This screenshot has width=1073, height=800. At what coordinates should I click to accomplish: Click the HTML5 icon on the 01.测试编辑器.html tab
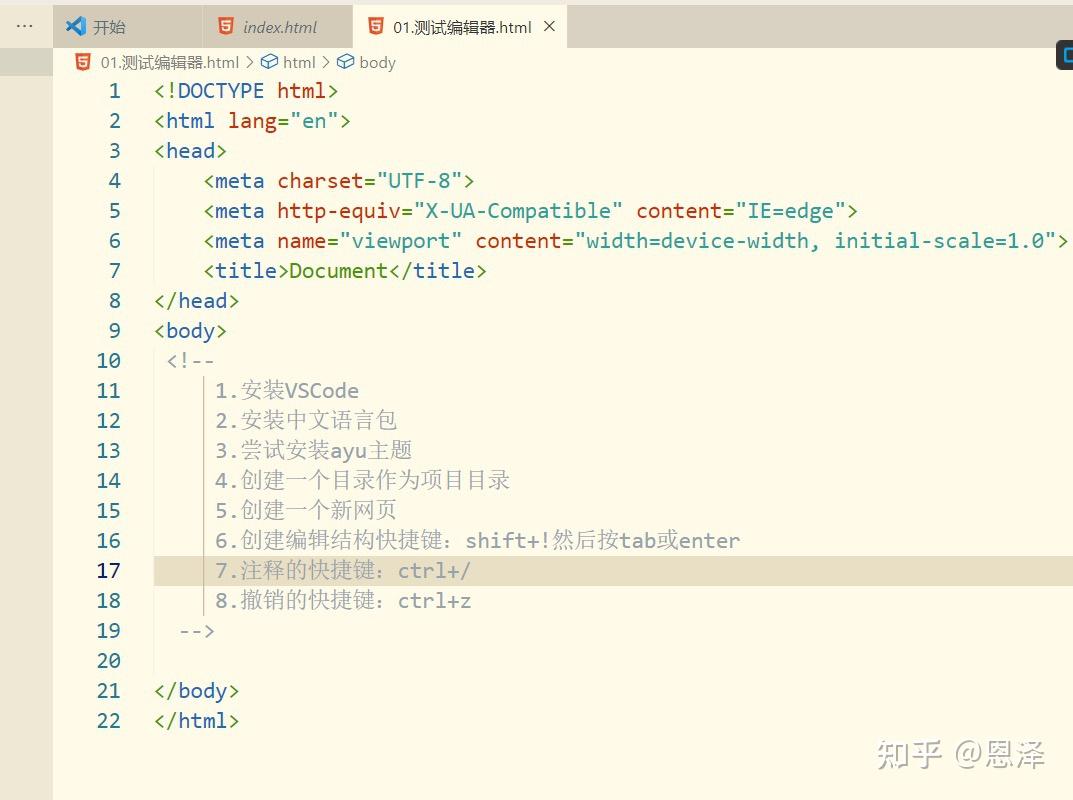point(375,27)
